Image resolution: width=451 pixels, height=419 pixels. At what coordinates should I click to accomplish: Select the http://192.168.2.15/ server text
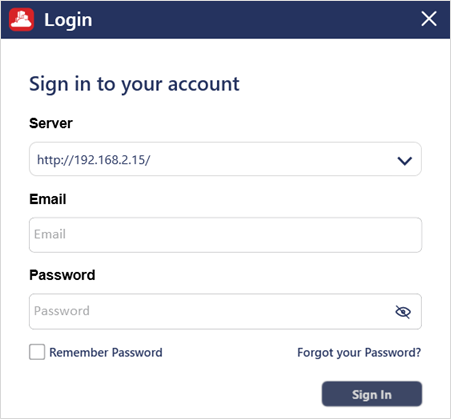94,160
